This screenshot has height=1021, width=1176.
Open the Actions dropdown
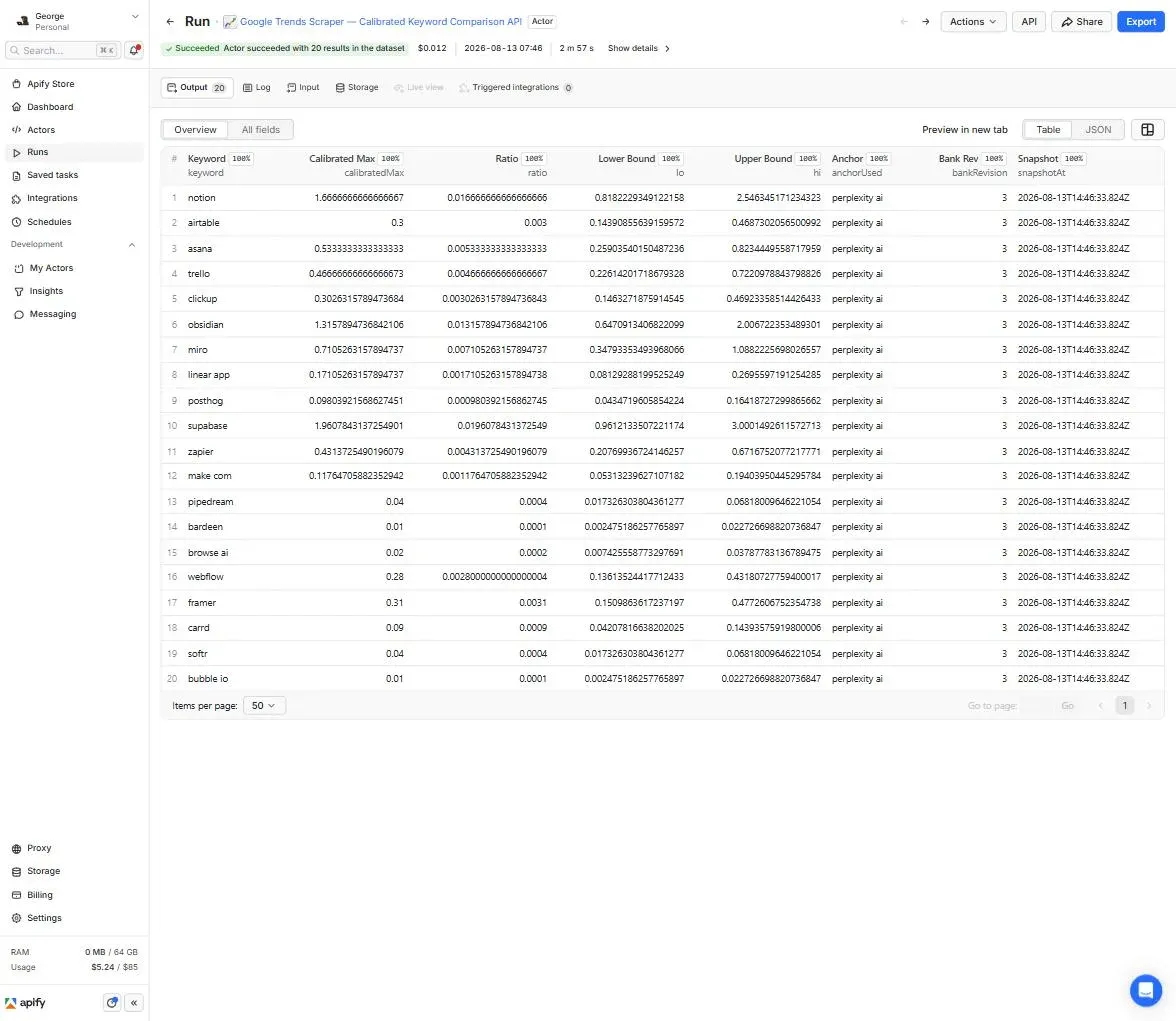pos(973,22)
